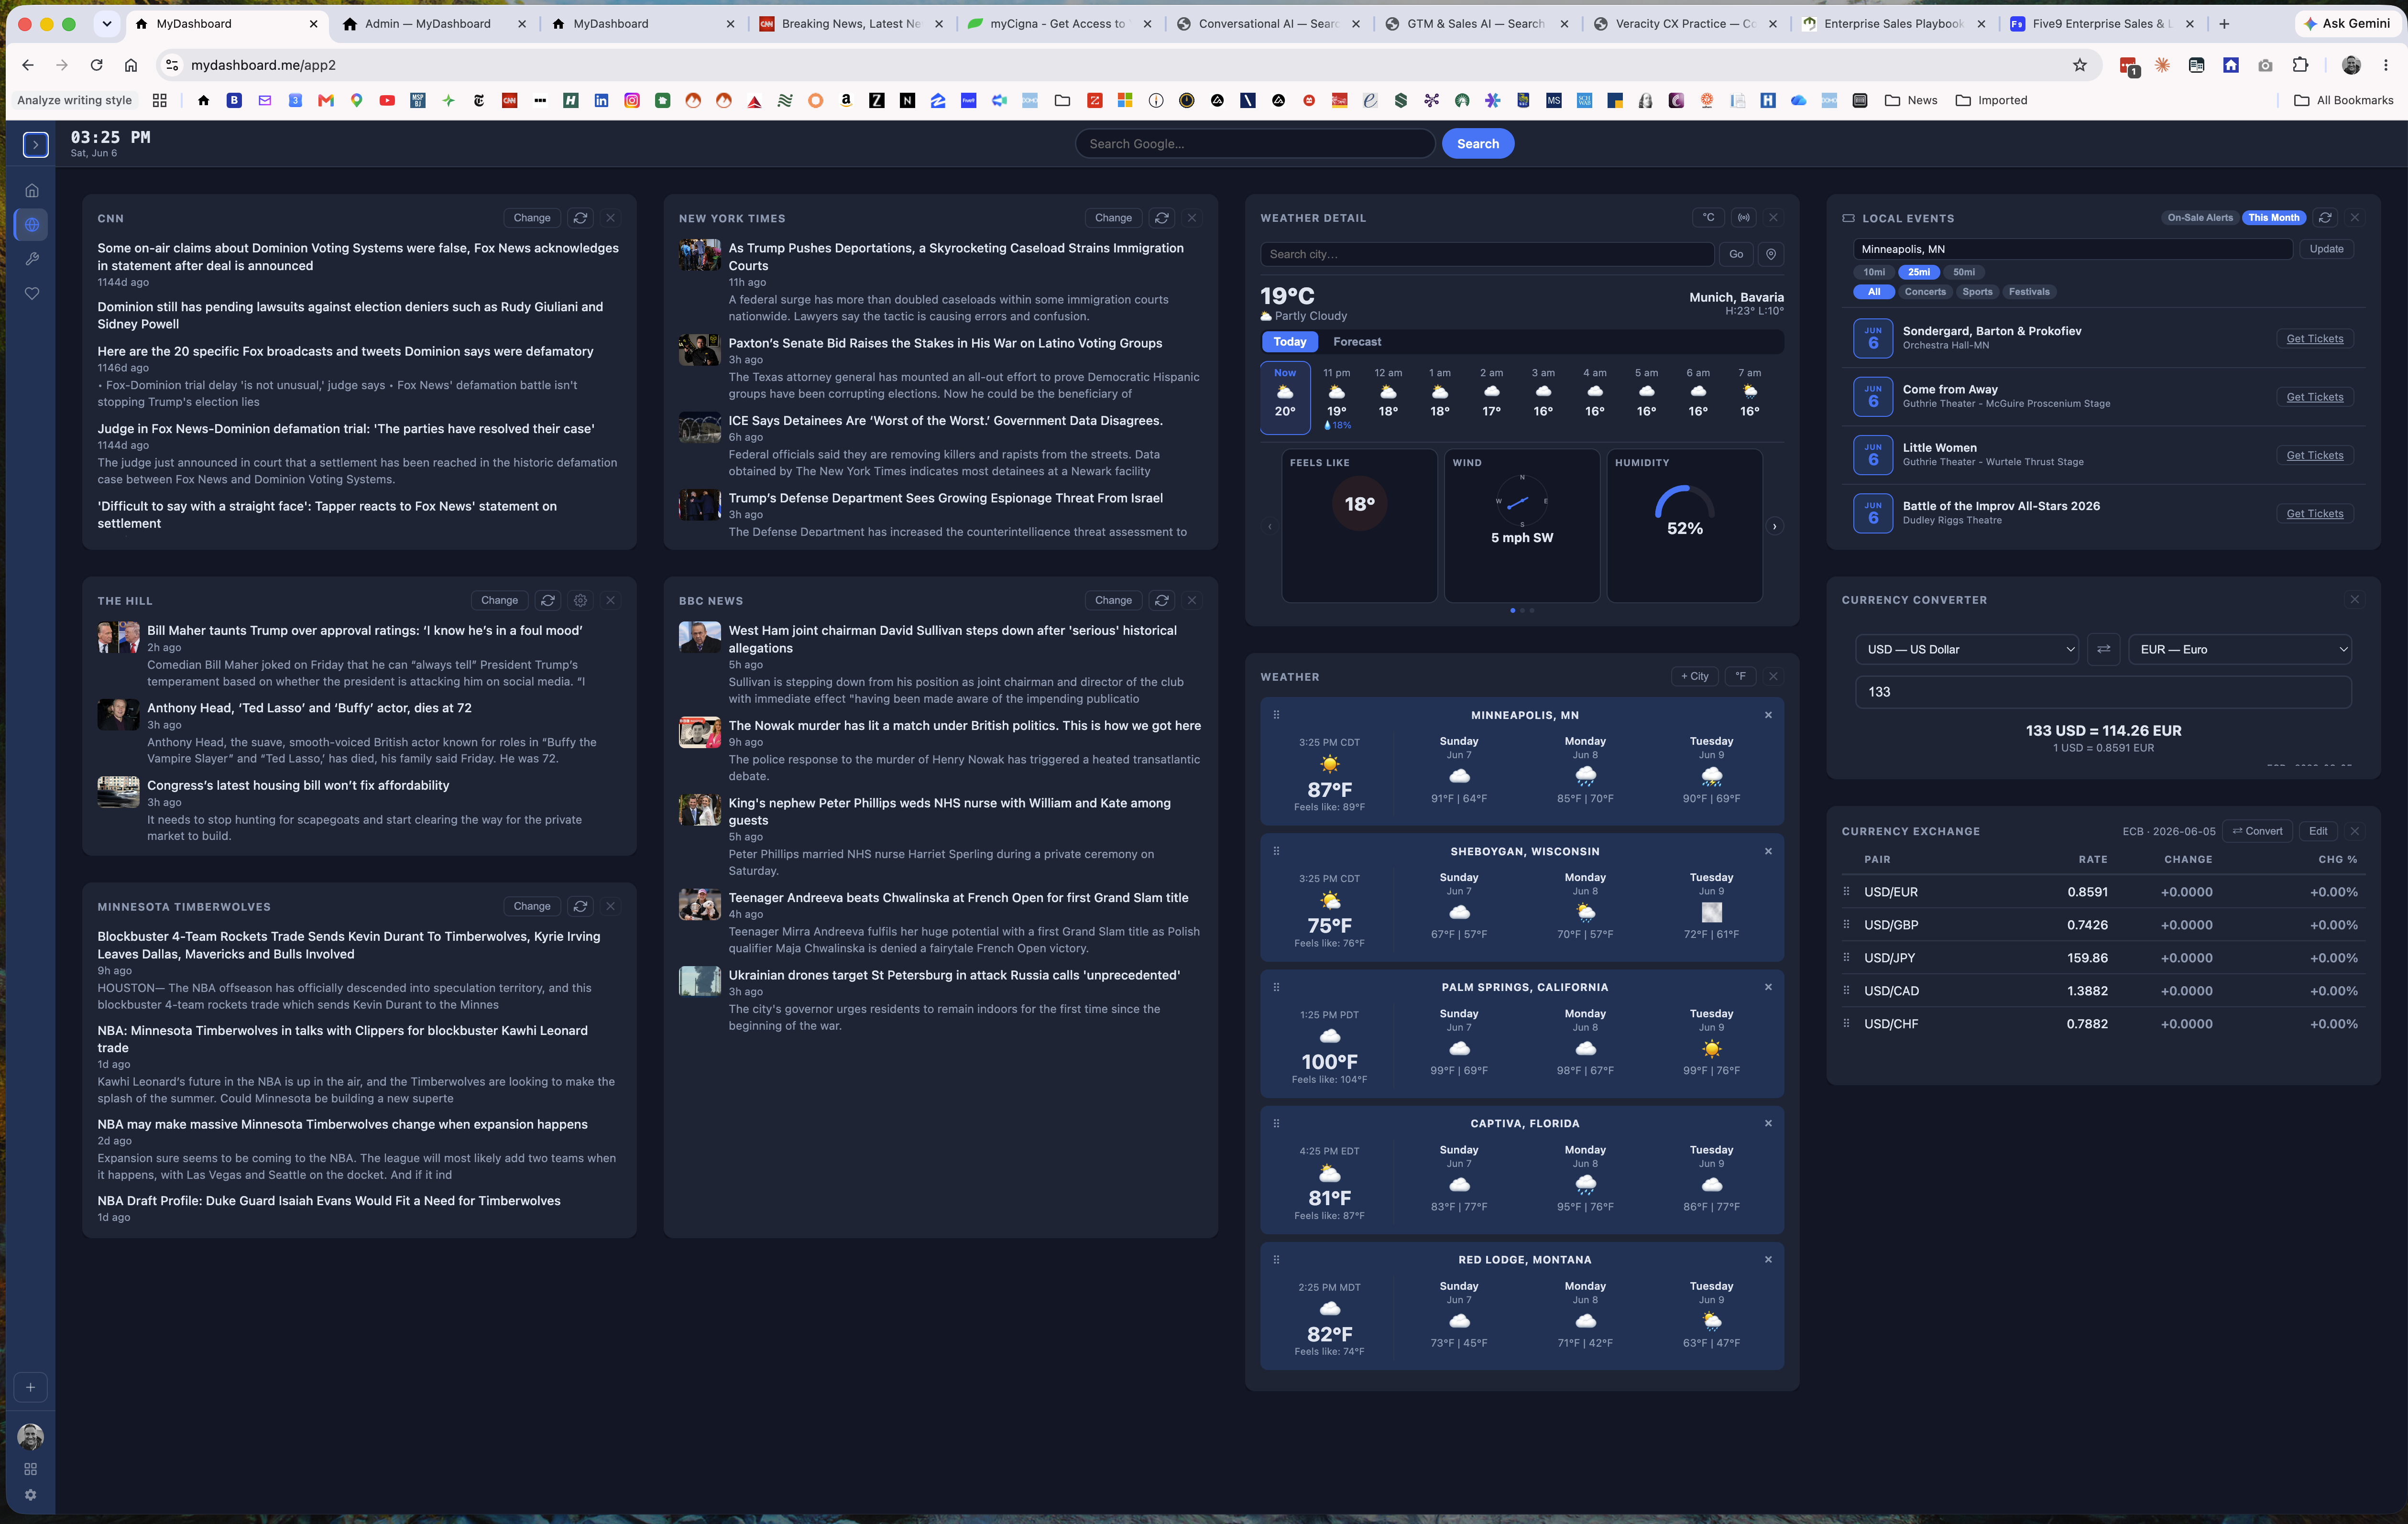
Task: Select Today tab in Weather Detail
Action: [x=1289, y=342]
